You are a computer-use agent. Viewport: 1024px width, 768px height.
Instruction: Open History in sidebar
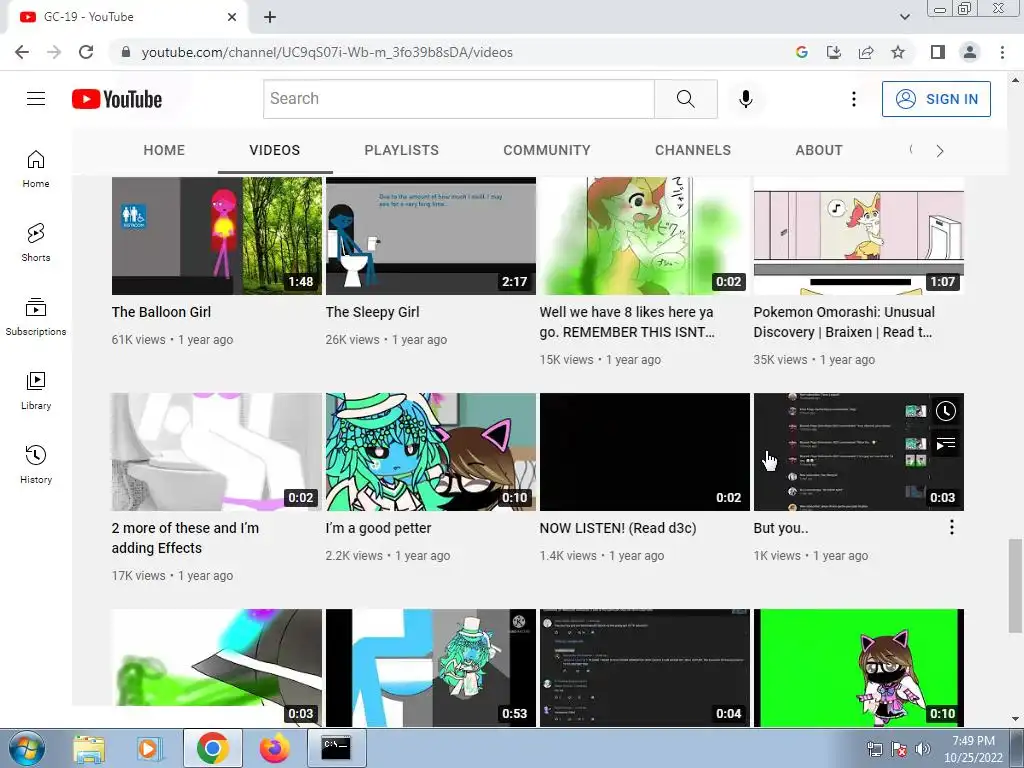(x=36, y=464)
